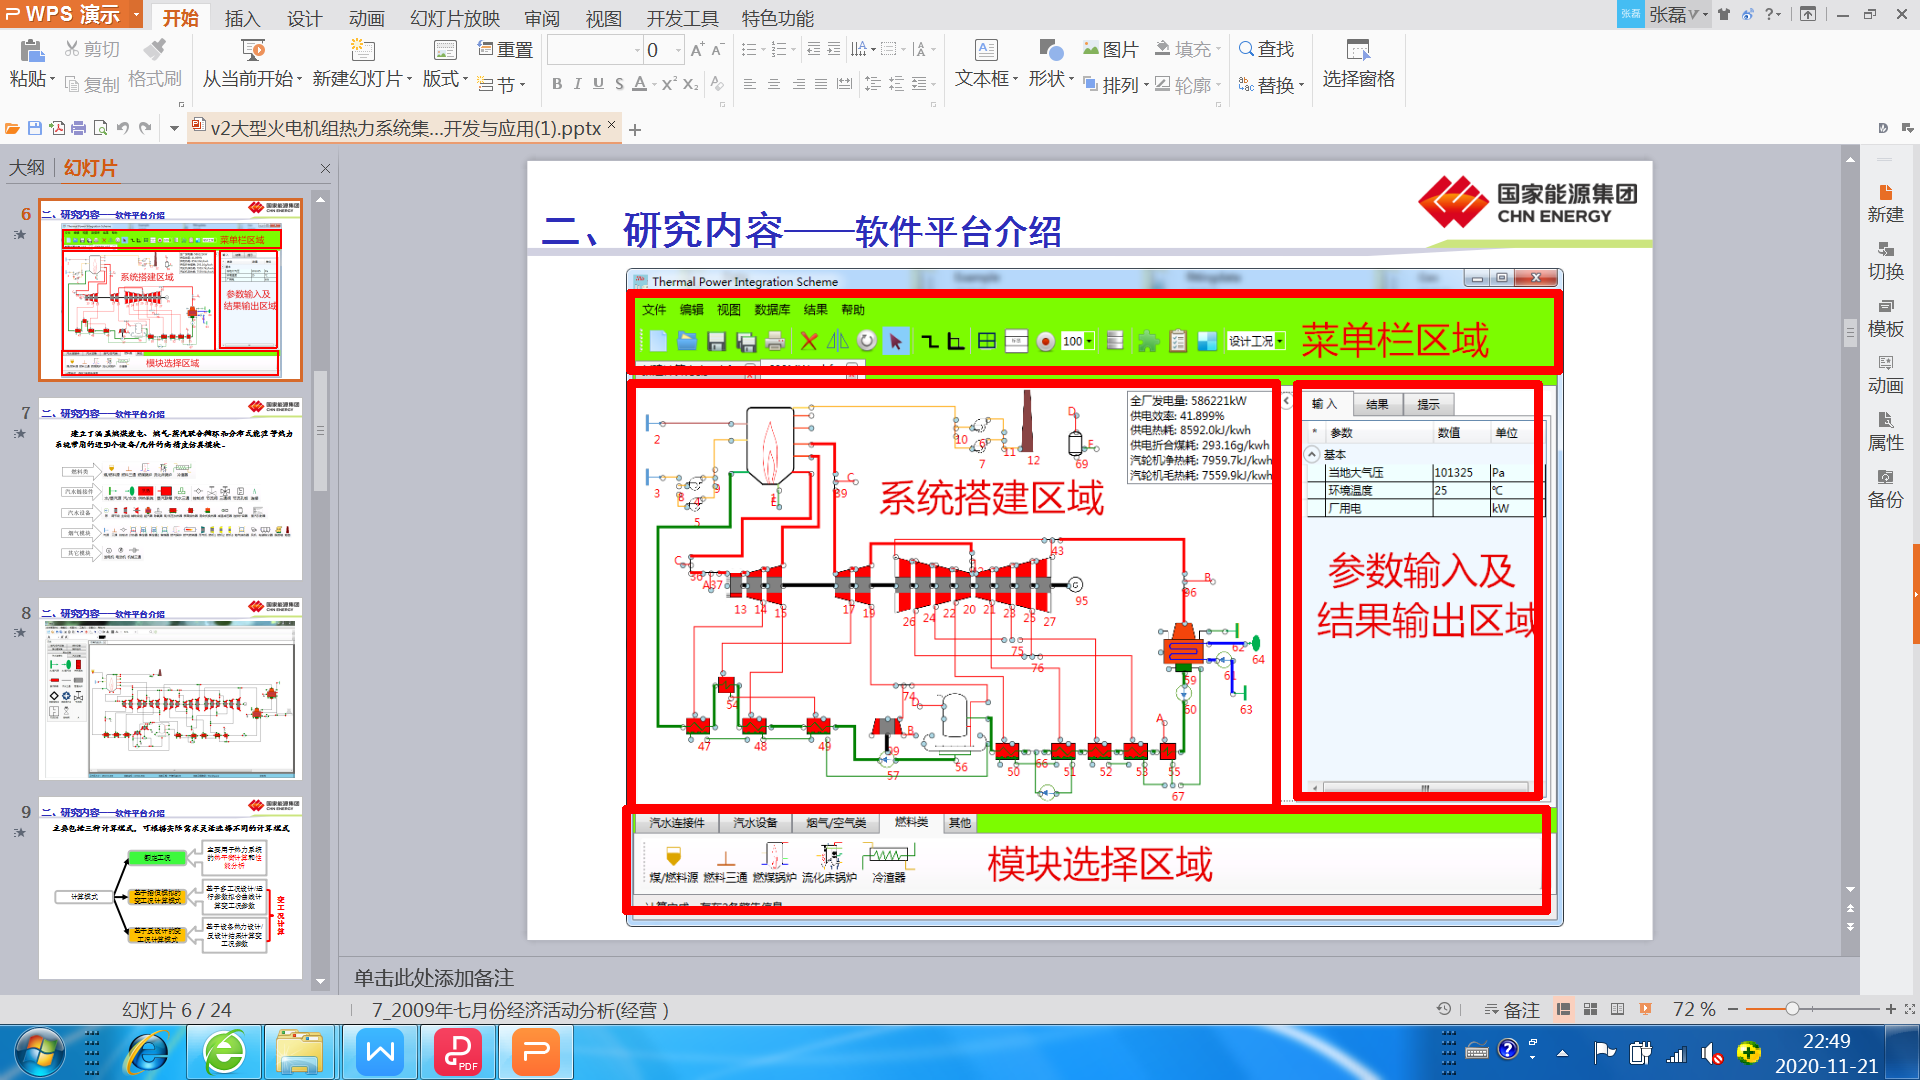Open the New (新建) side panel
Viewport: 1920px width, 1080px height.
click(1885, 203)
